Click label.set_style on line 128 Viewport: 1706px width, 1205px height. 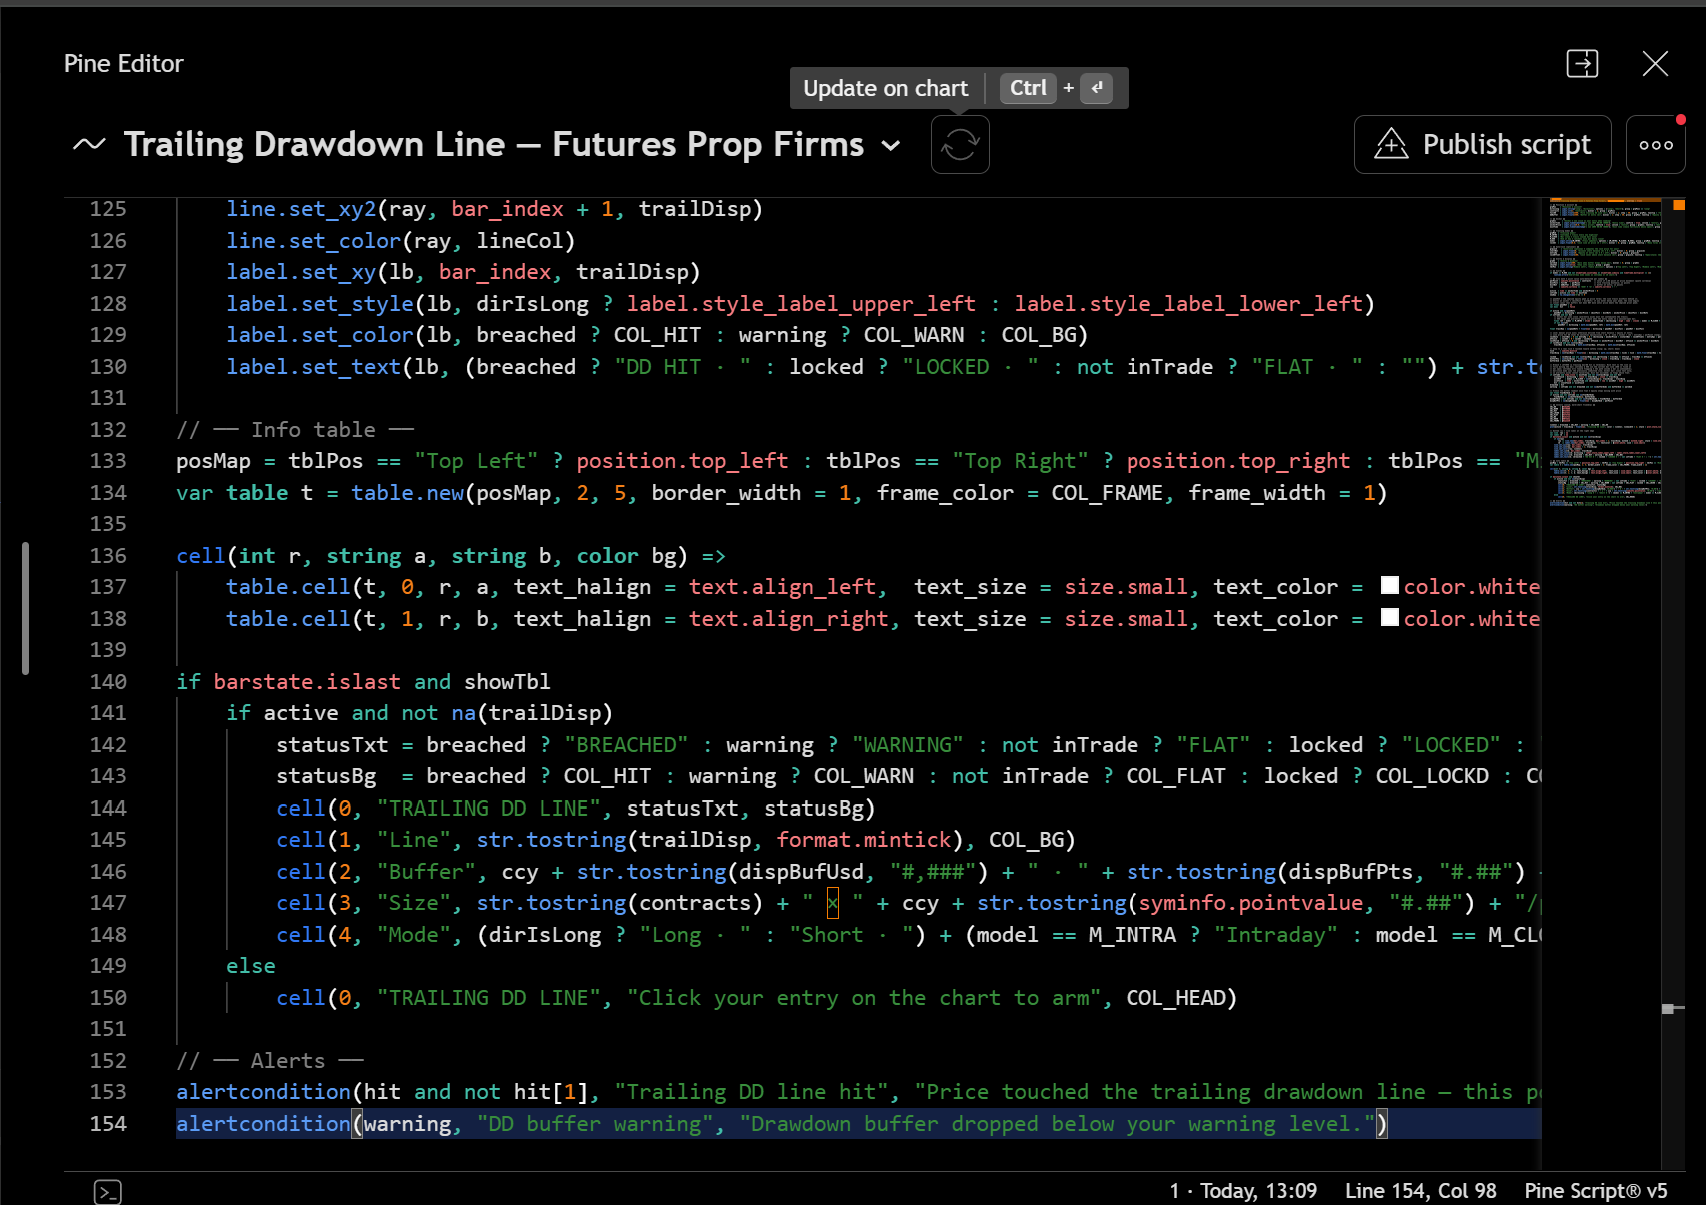tap(320, 304)
